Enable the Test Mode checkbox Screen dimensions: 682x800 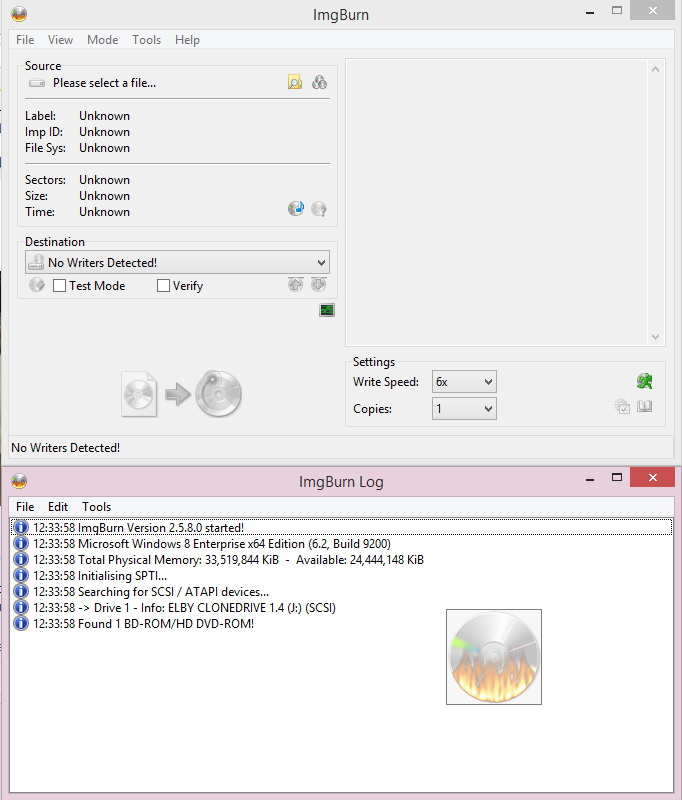[59, 285]
